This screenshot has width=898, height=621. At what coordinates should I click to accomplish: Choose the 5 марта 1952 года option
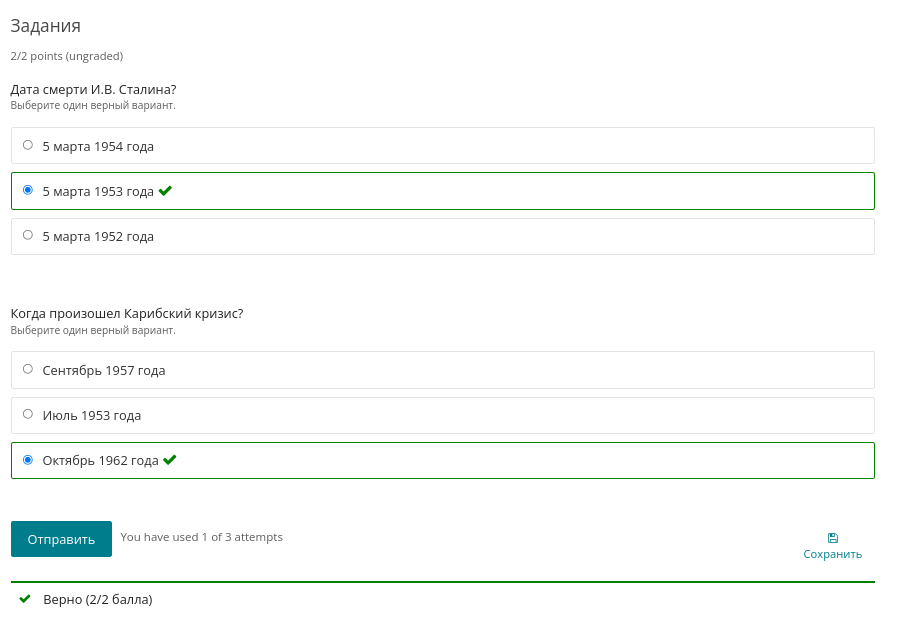[x=28, y=236]
